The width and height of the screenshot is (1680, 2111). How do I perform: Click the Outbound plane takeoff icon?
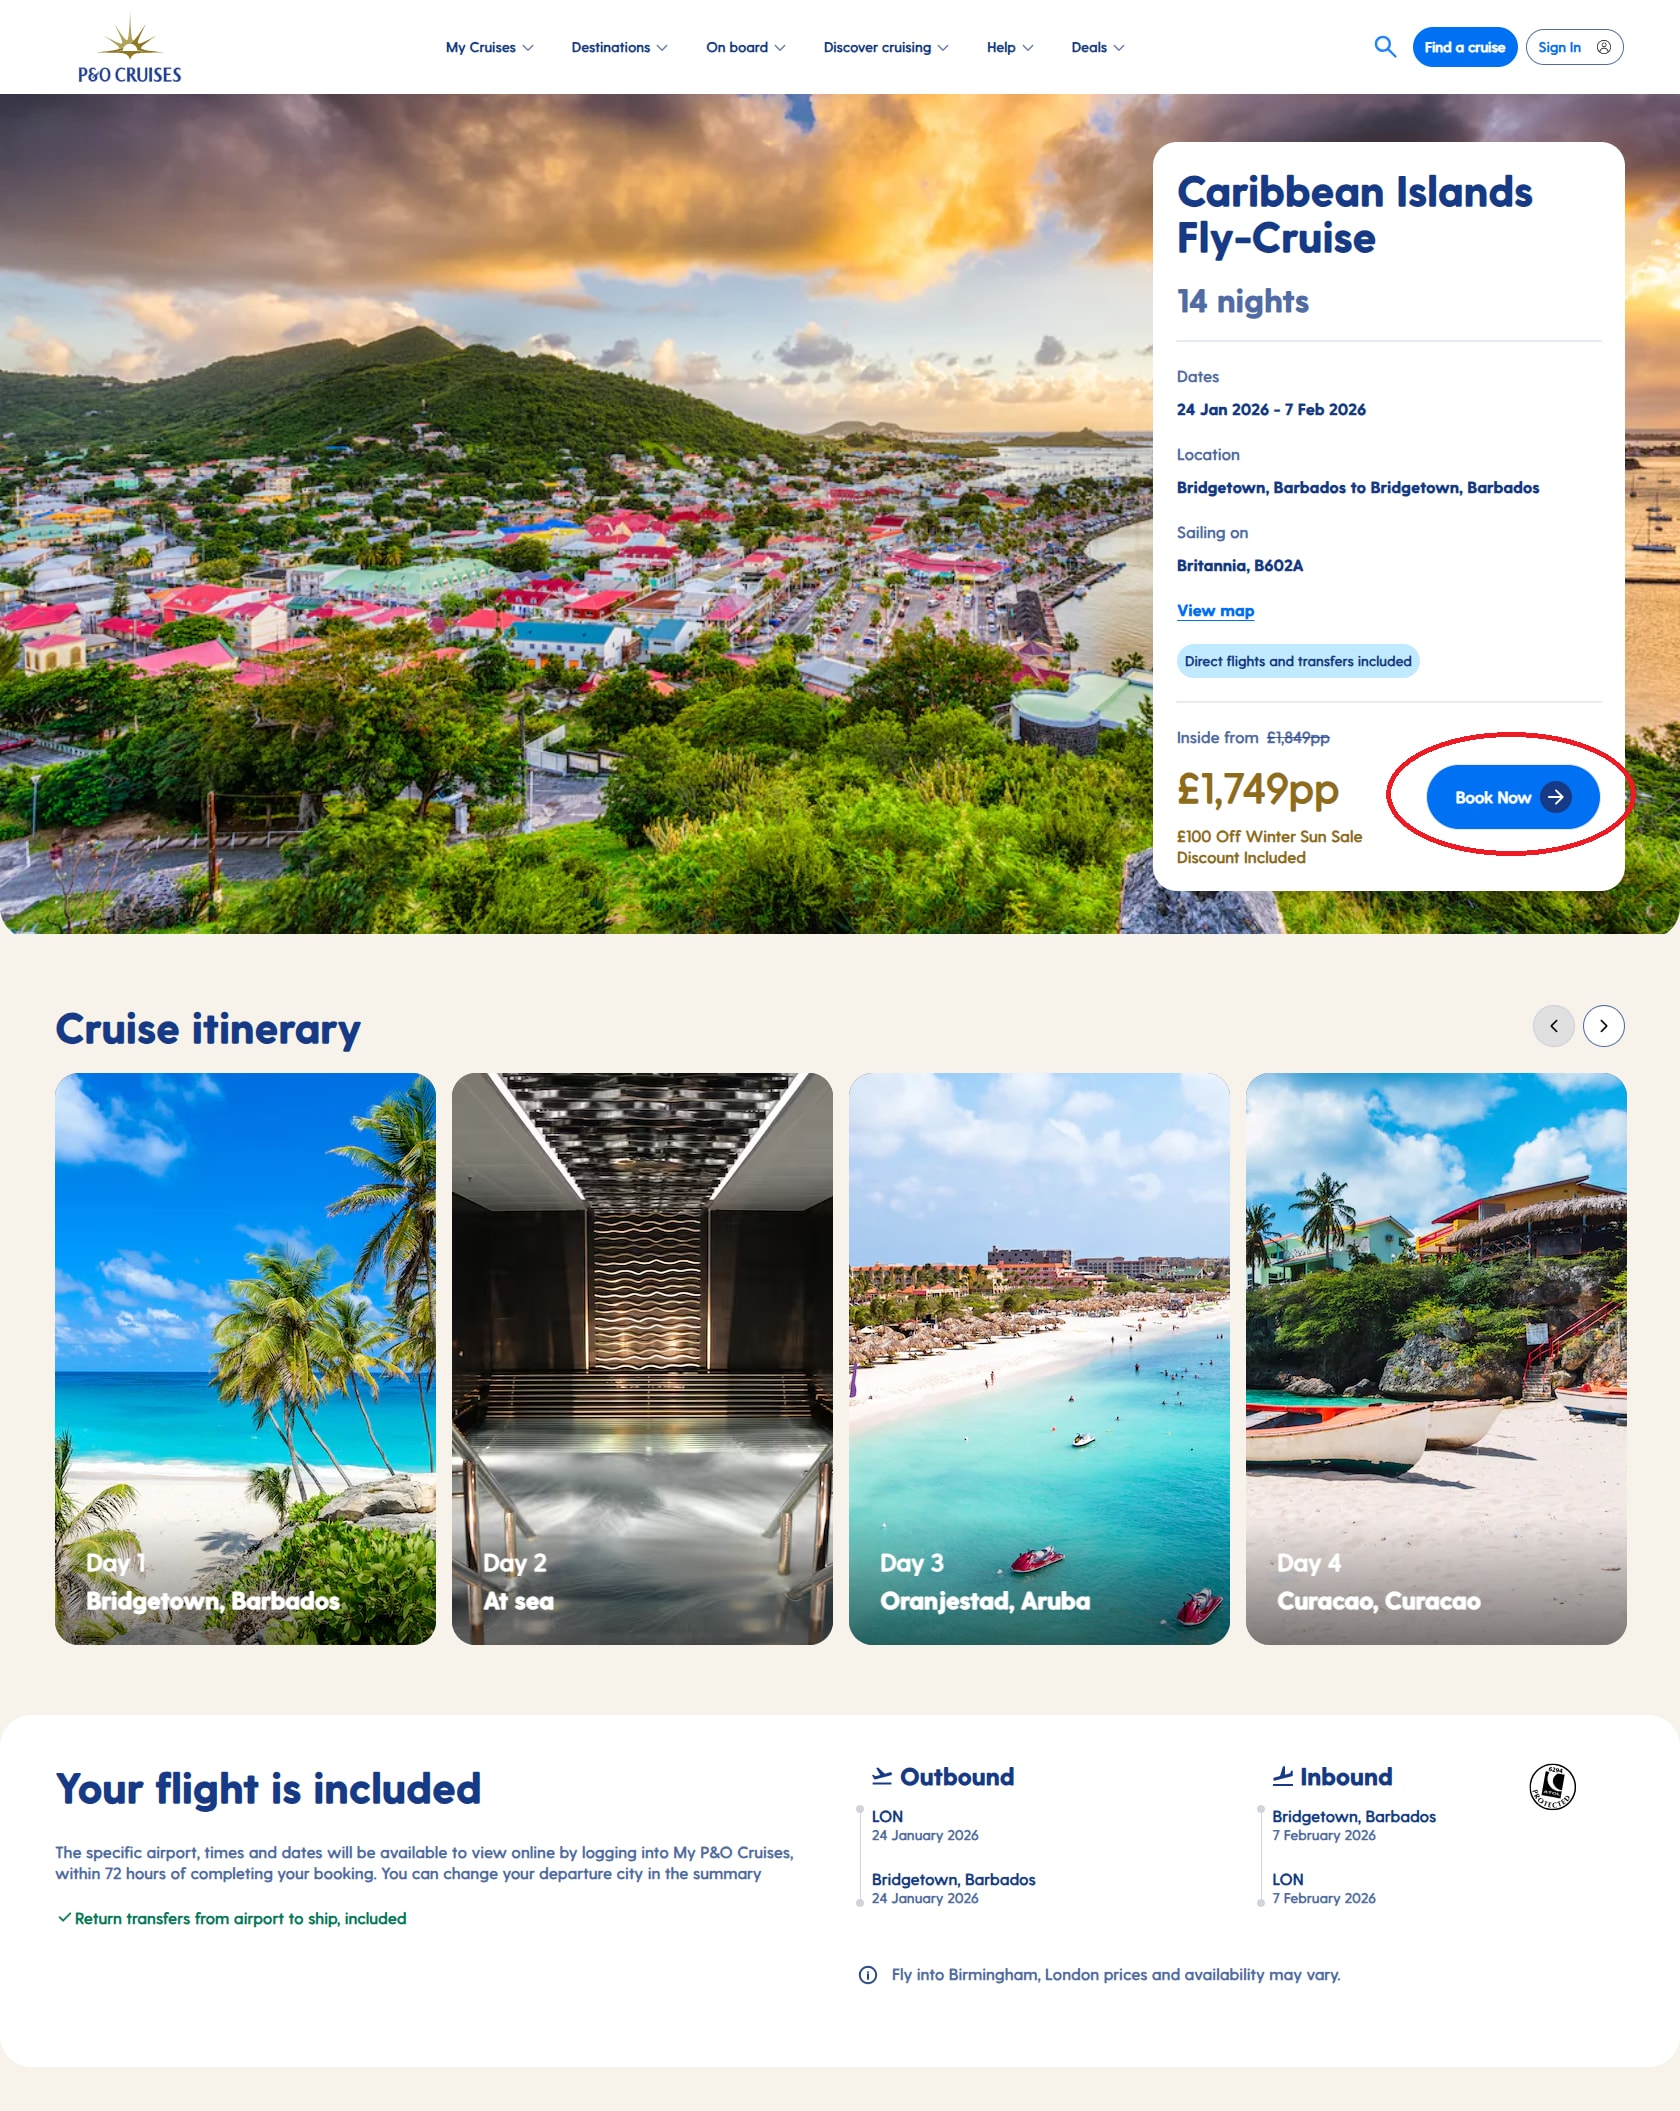(x=882, y=1776)
